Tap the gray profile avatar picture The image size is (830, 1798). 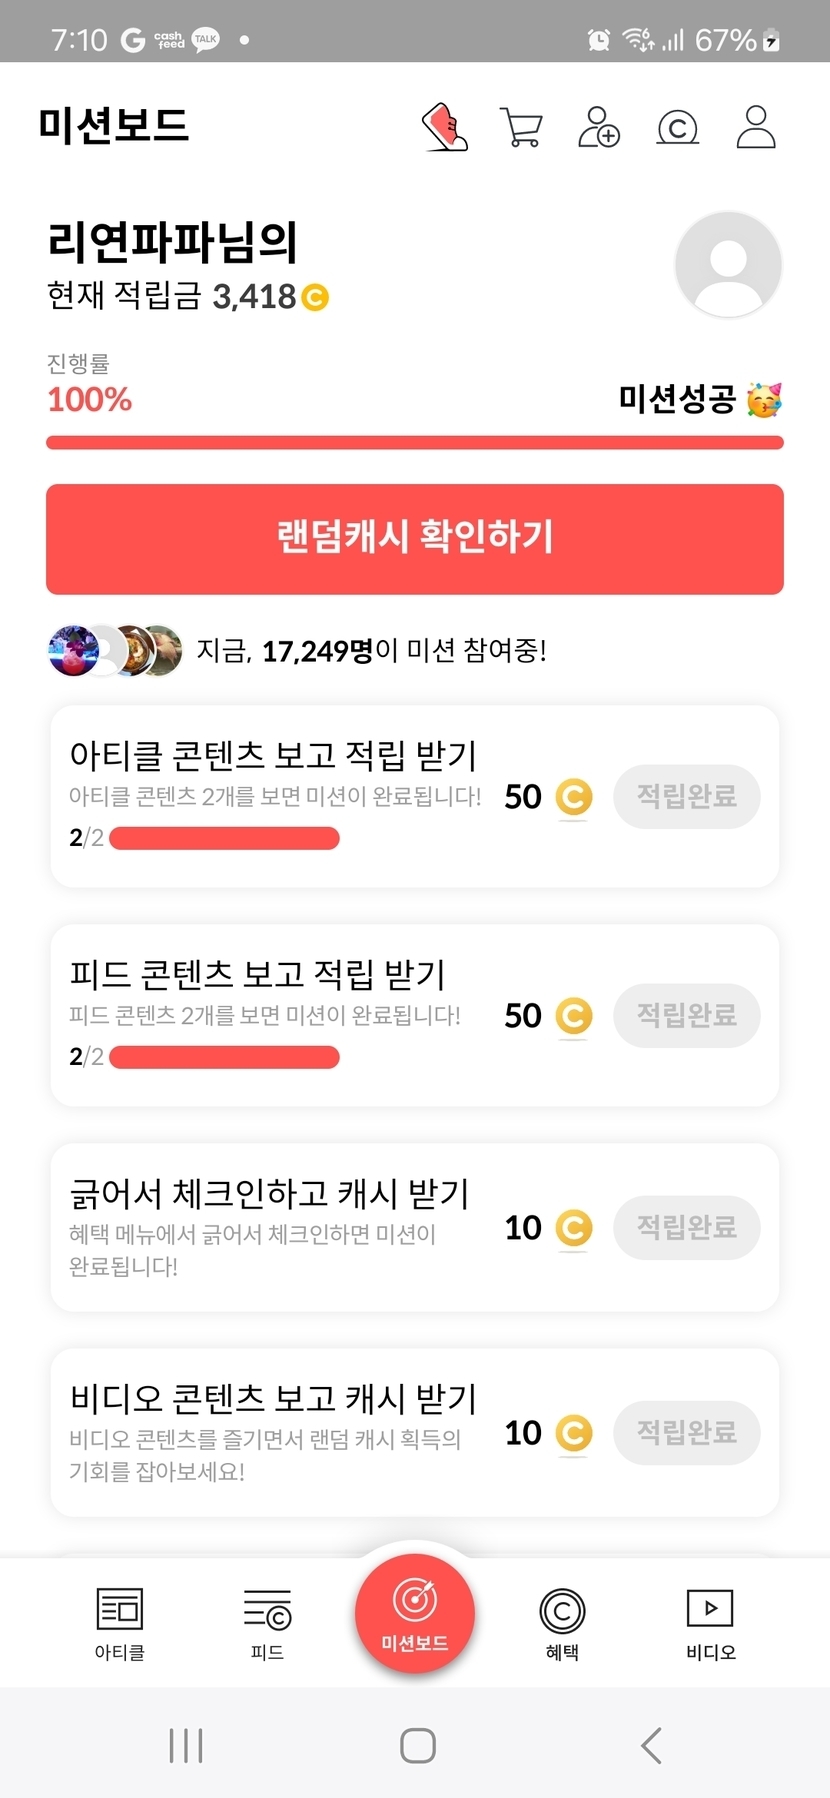click(x=728, y=264)
